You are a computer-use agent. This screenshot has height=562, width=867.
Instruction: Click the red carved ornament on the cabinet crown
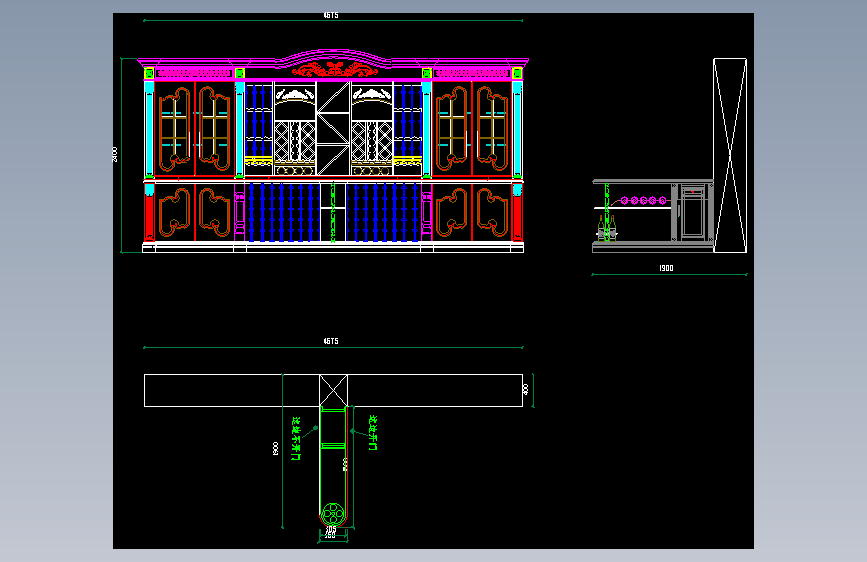point(335,69)
